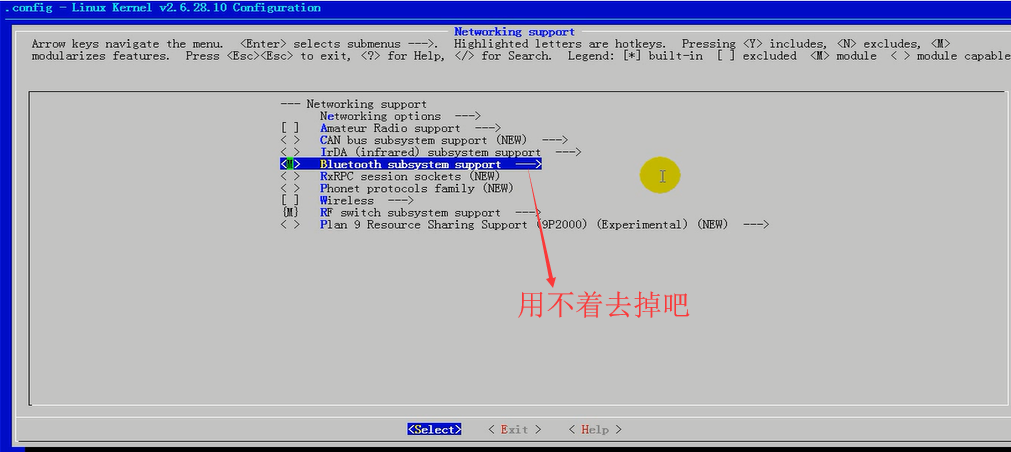Click the < Exit > button
This screenshot has width=1011, height=452.
click(514, 429)
